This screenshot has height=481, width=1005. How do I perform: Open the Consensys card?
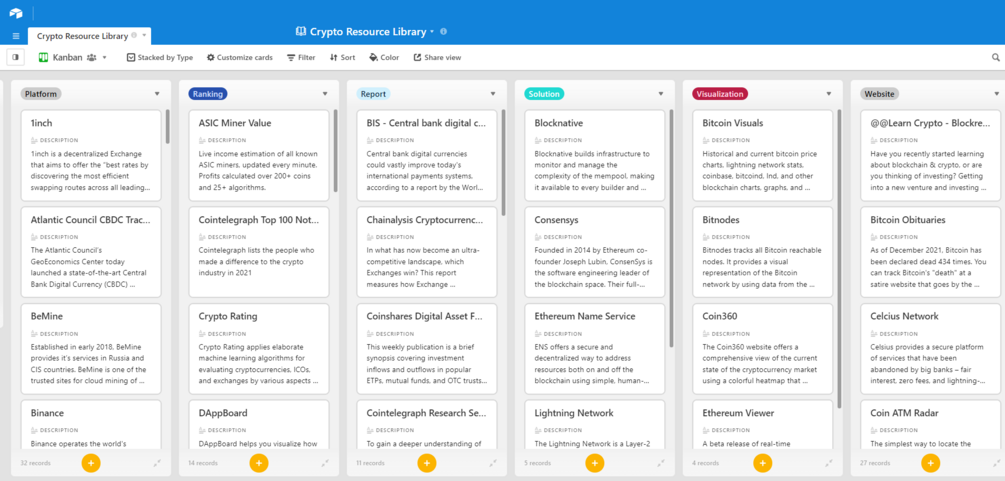pyautogui.click(x=594, y=252)
